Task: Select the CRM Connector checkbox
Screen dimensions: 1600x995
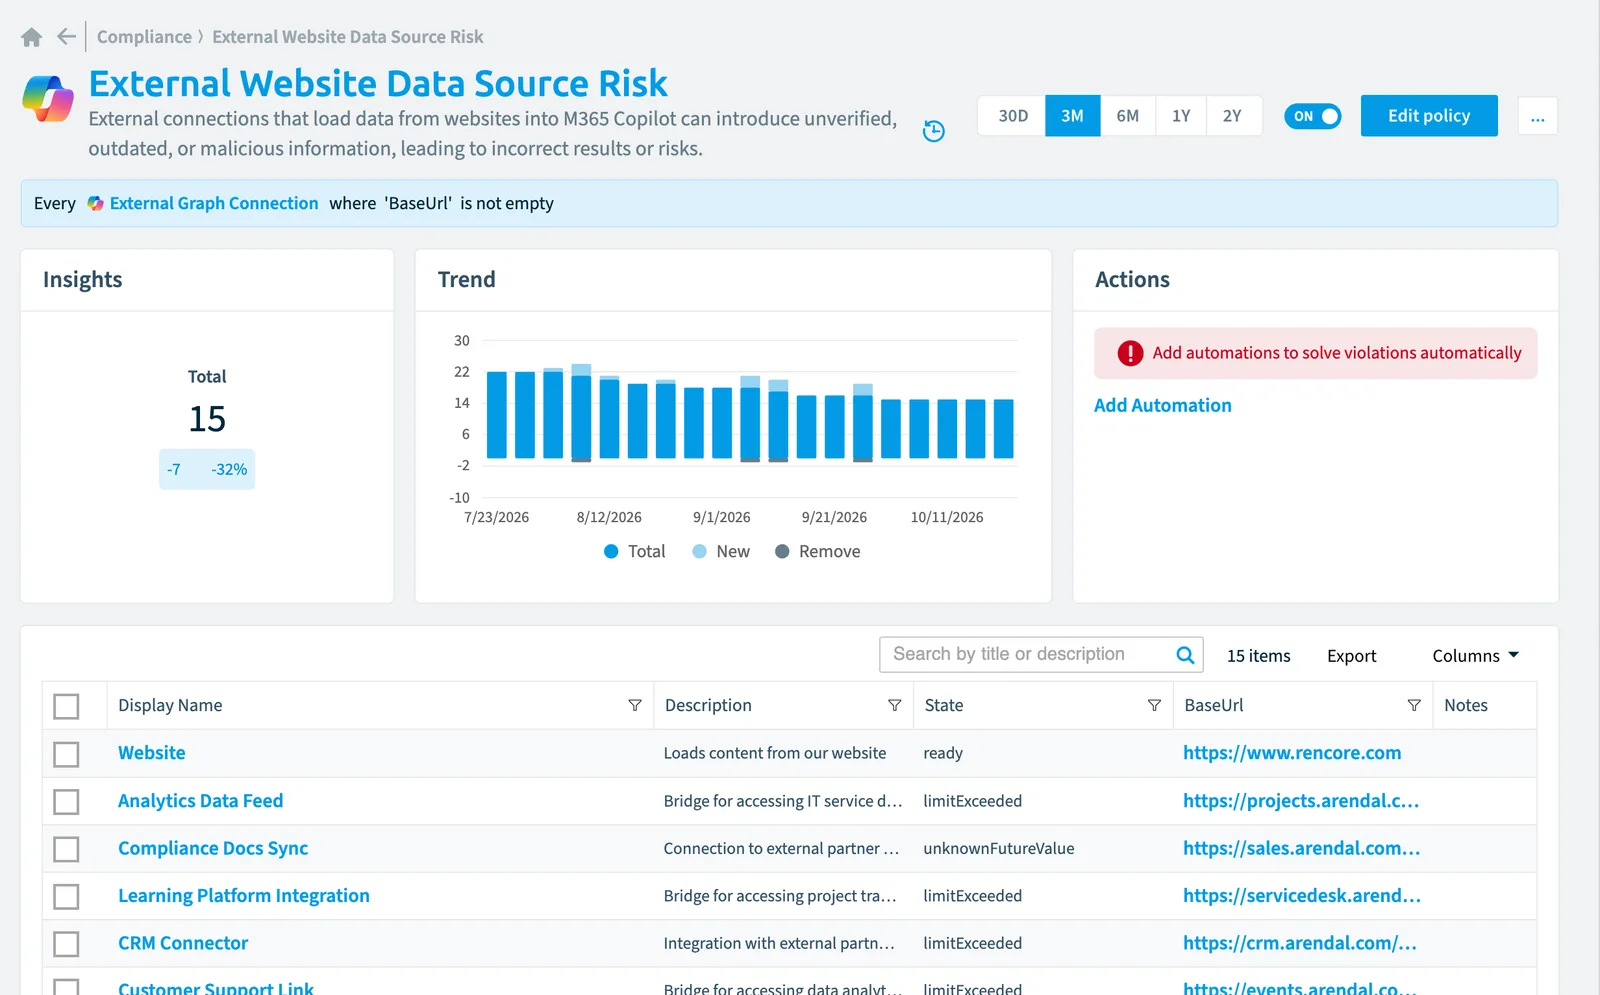Action: 66,944
